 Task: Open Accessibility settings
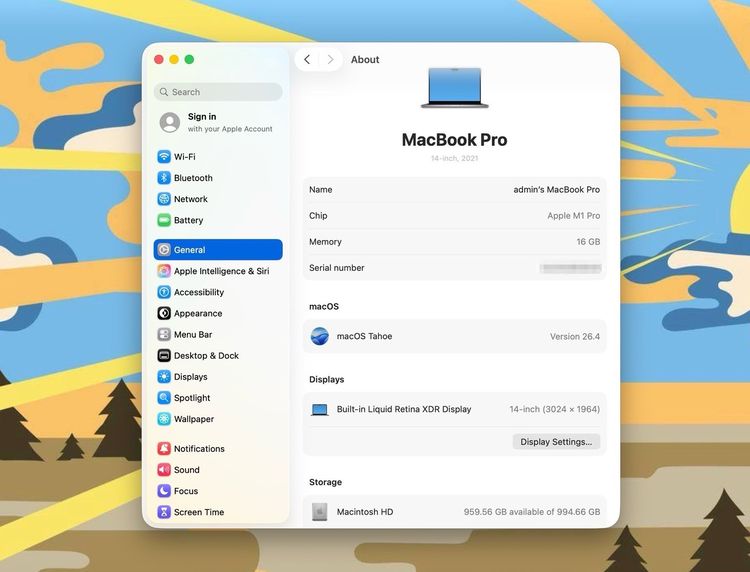click(x=218, y=292)
